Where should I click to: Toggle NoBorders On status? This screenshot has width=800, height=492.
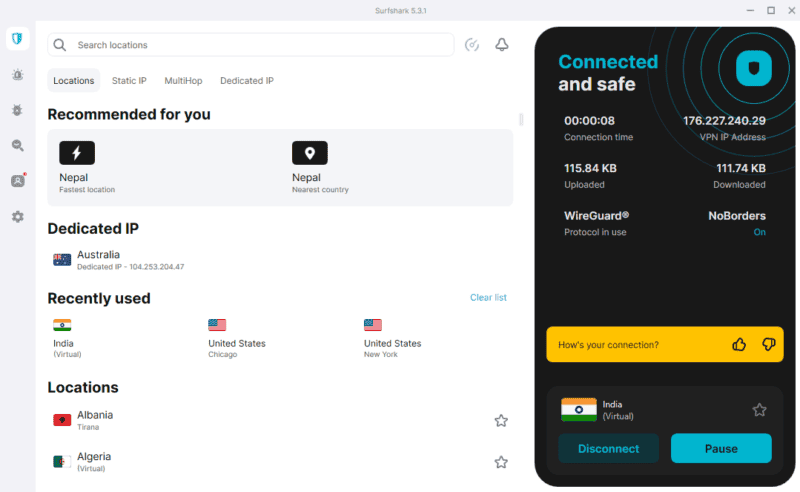760,232
